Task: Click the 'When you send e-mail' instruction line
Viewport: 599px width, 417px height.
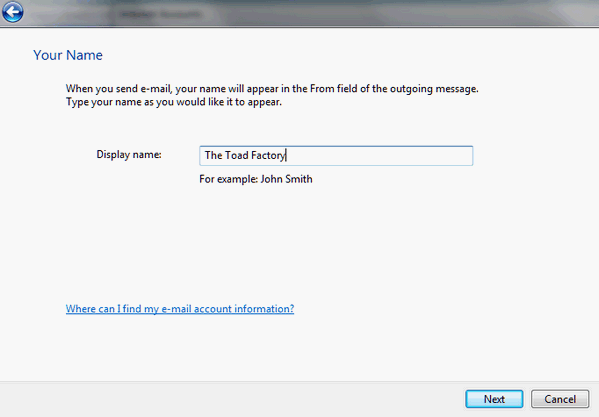Action: 272,89
